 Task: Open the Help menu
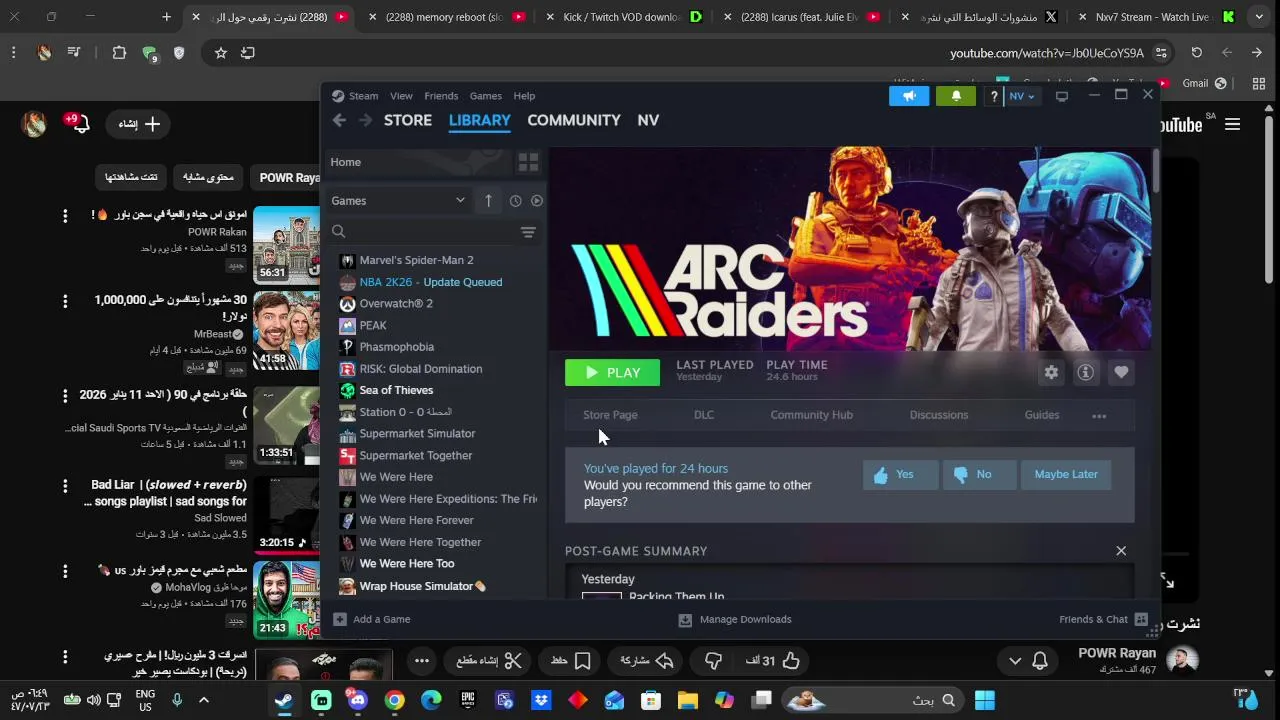tap(524, 96)
